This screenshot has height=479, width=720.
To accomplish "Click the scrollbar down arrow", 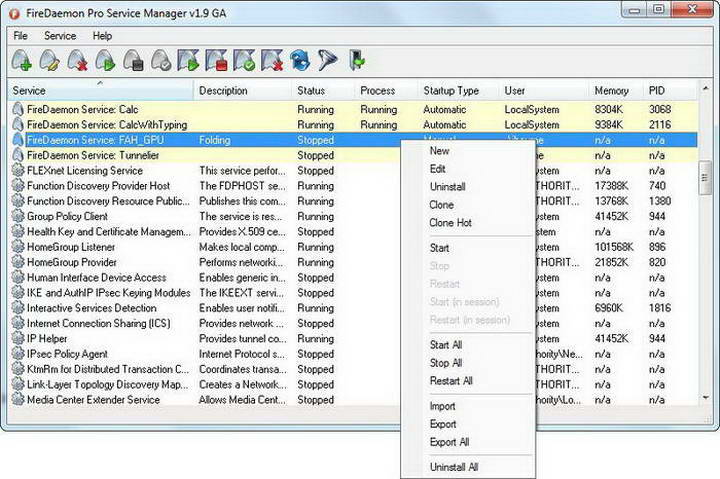I will point(705,398).
